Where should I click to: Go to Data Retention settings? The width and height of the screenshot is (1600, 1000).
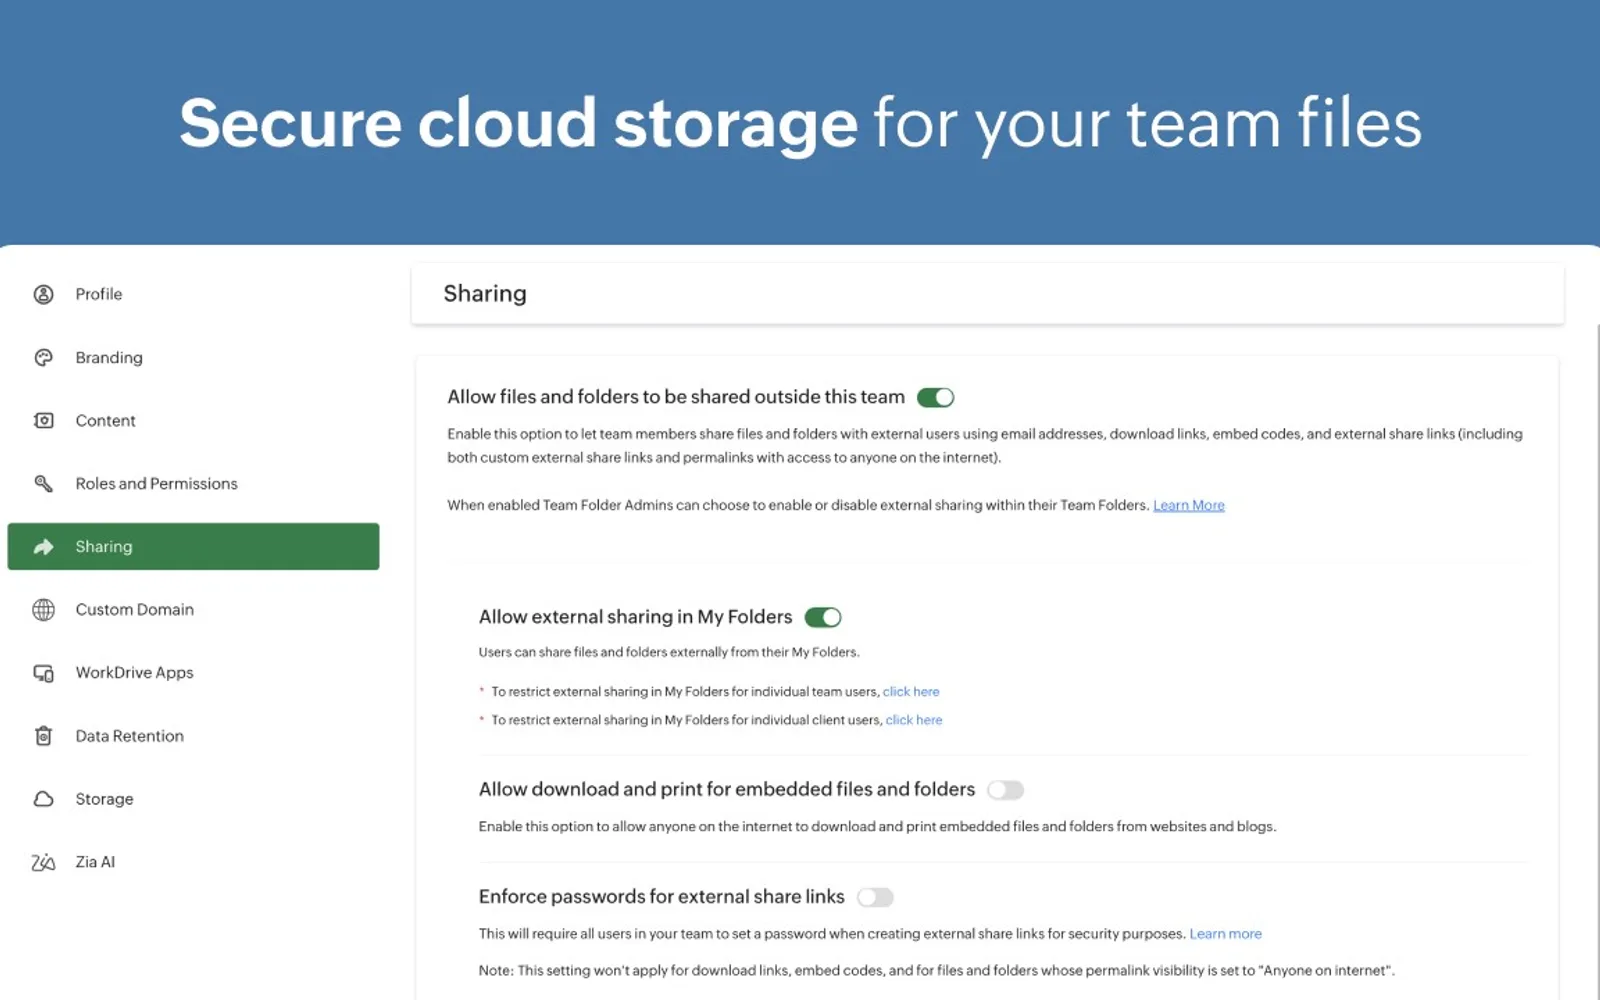coord(193,736)
